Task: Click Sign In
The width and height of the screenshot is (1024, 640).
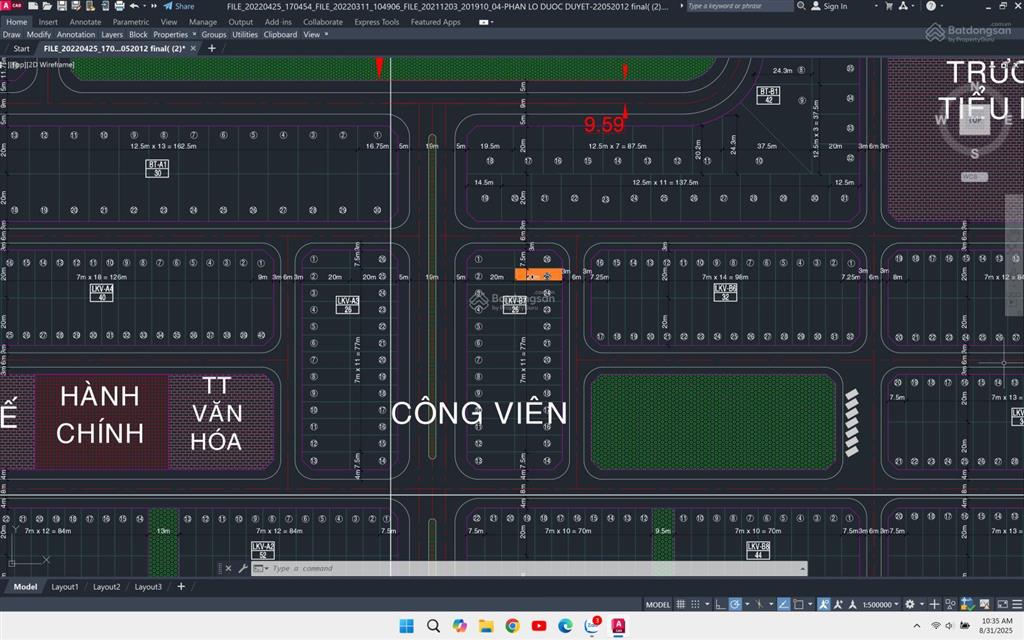Action: click(829, 6)
